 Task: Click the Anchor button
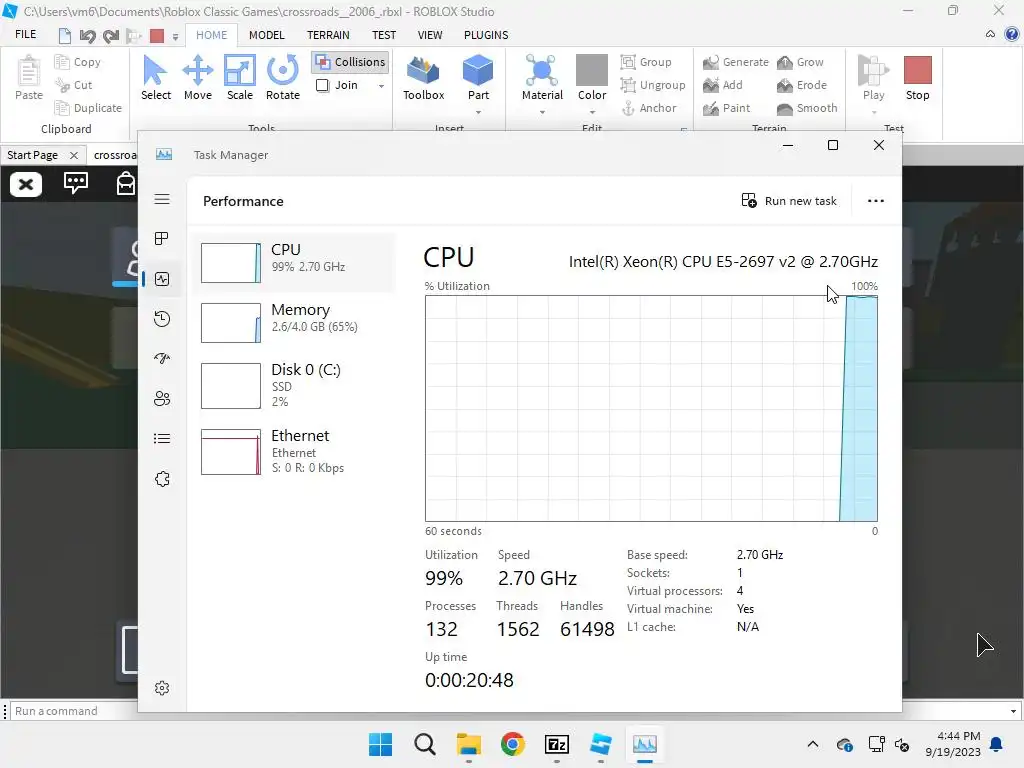point(648,108)
